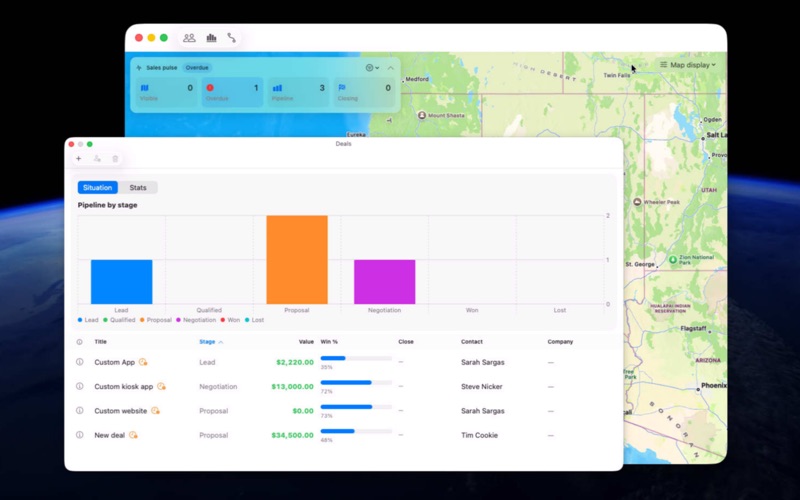Image resolution: width=800 pixels, height=500 pixels.
Task: Select the Visible count card
Action: tap(166, 92)
